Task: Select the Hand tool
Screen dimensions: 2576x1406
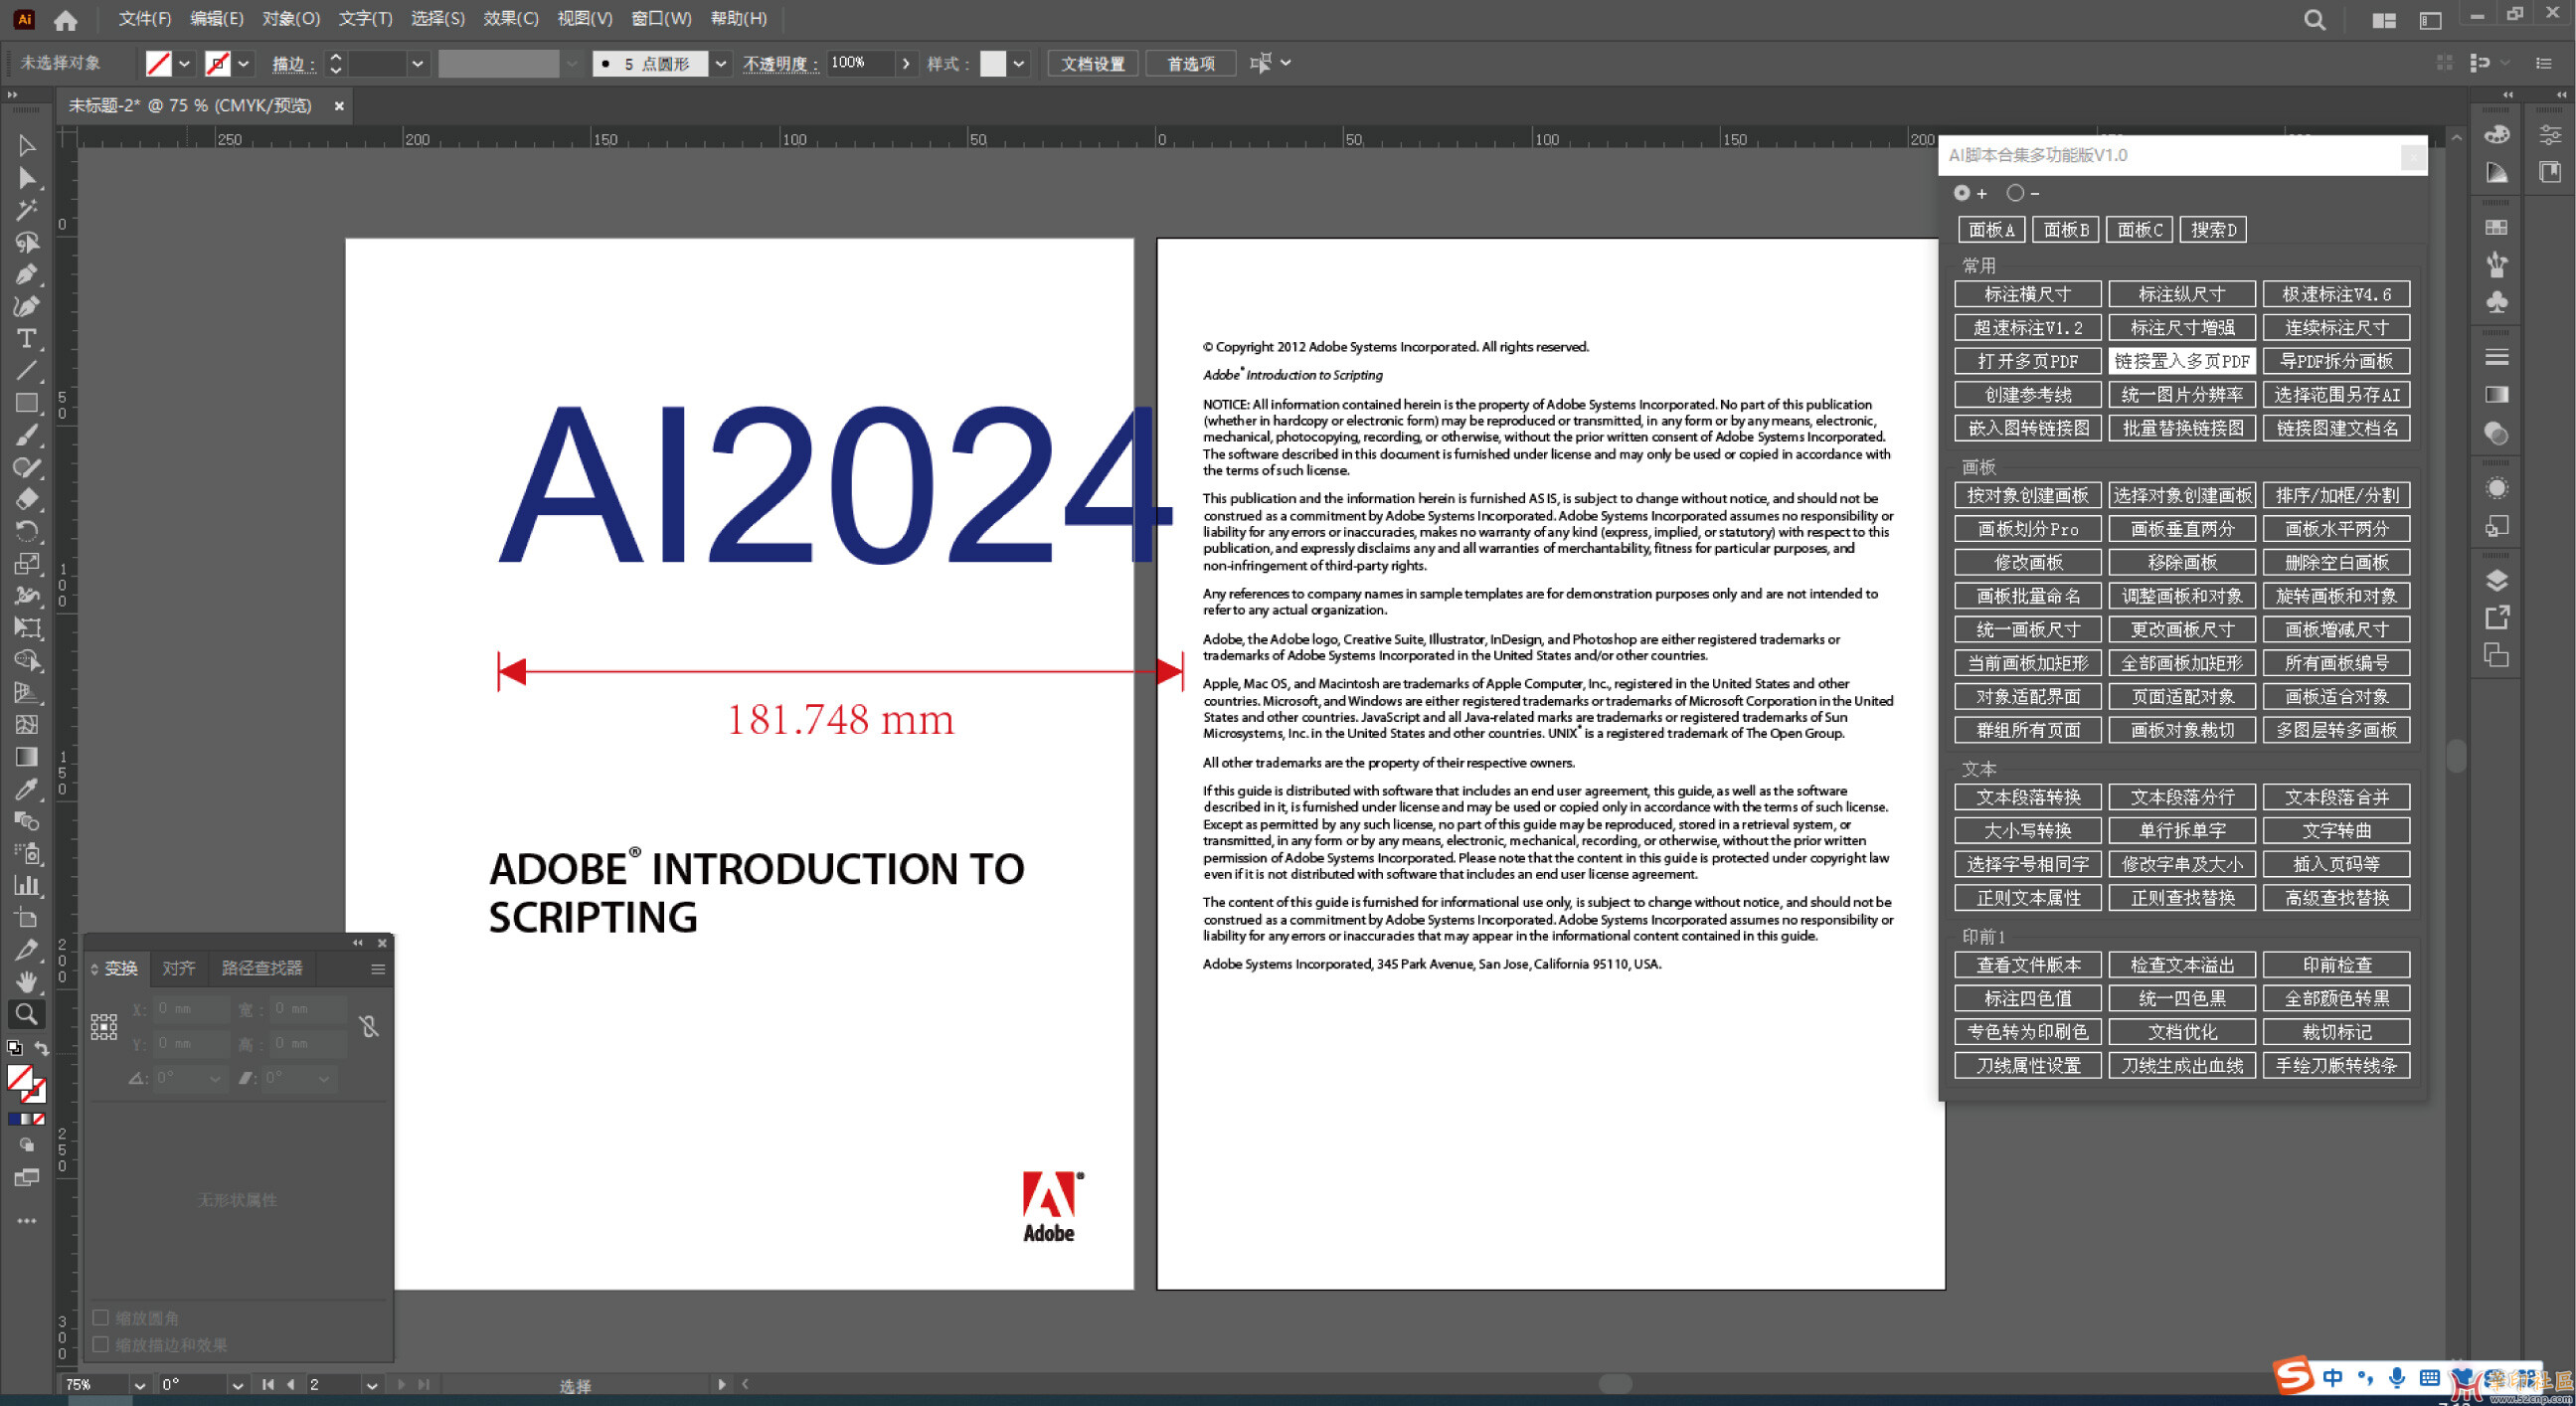Action: coord(27,981)
